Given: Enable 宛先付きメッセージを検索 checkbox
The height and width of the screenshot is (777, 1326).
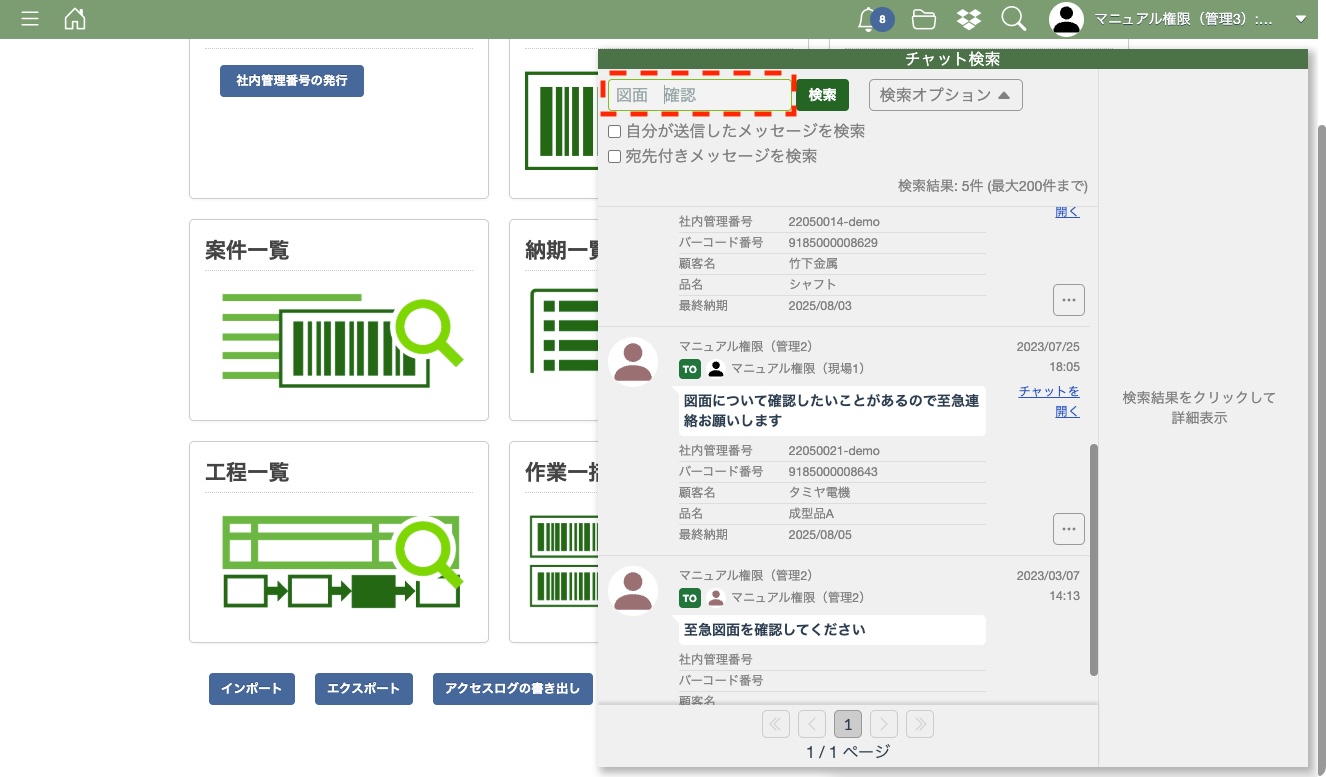Looking at the screenshot, I should tap(615, 157).
